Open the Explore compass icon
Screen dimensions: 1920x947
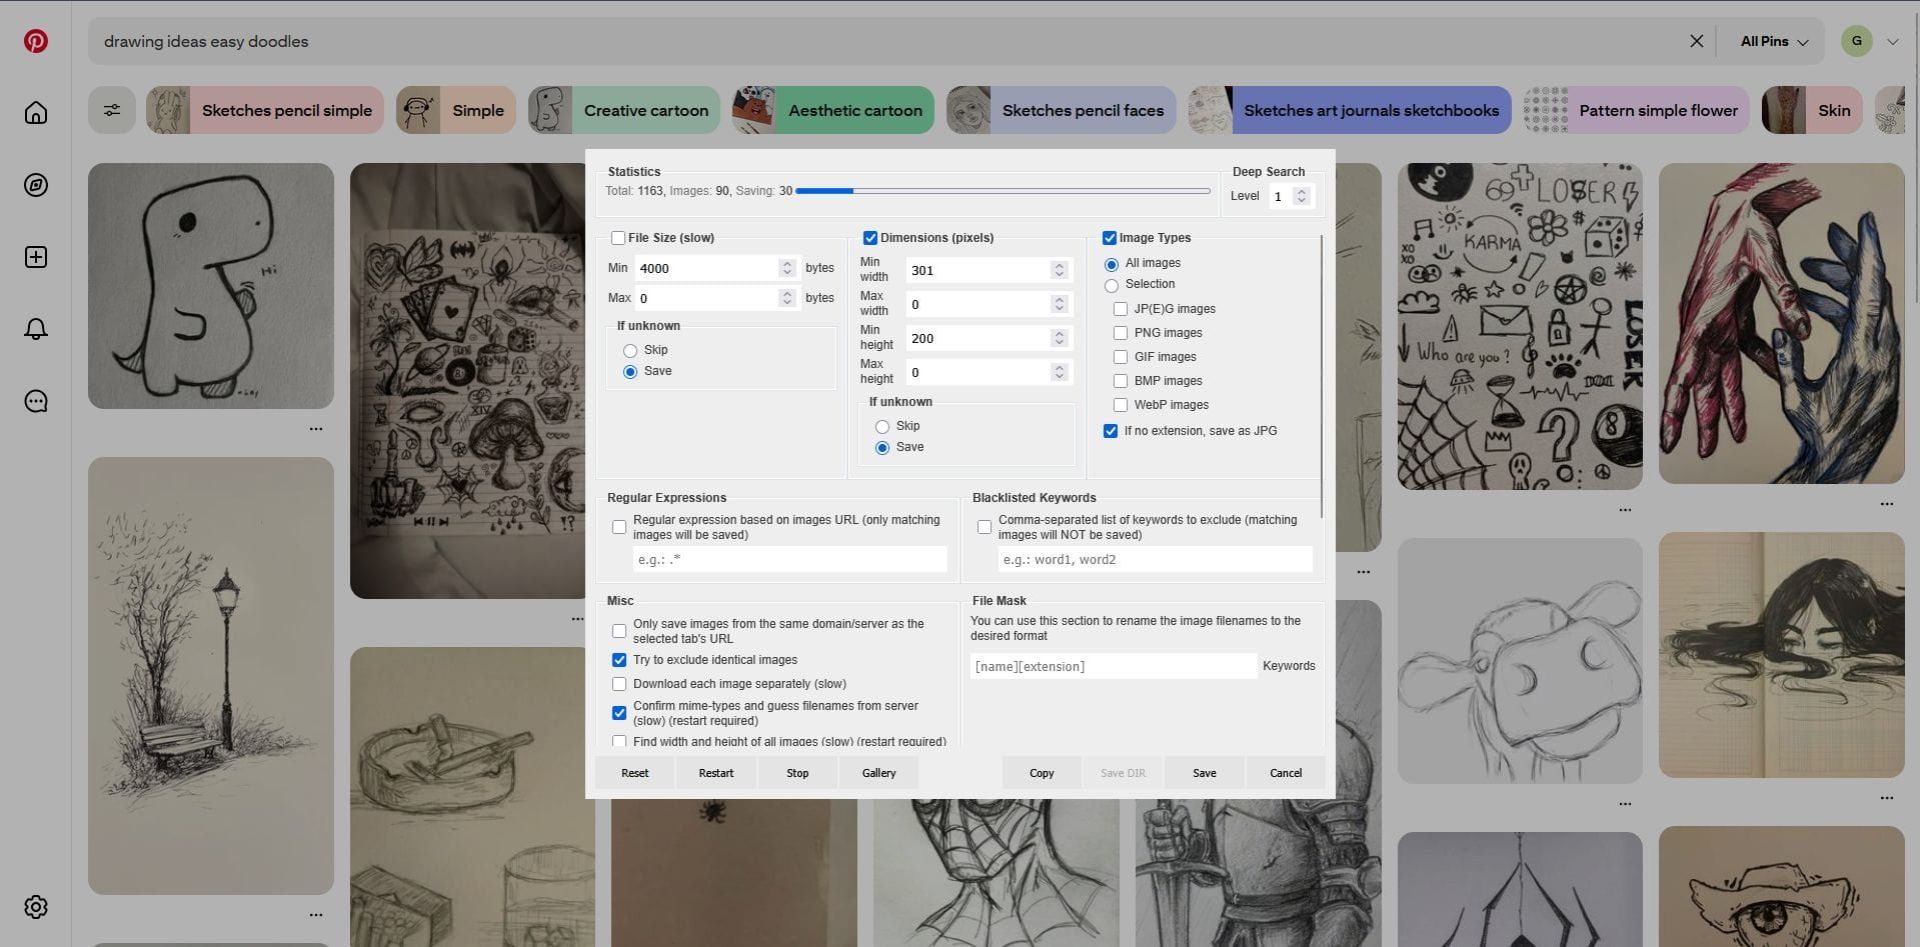(36, 185)
